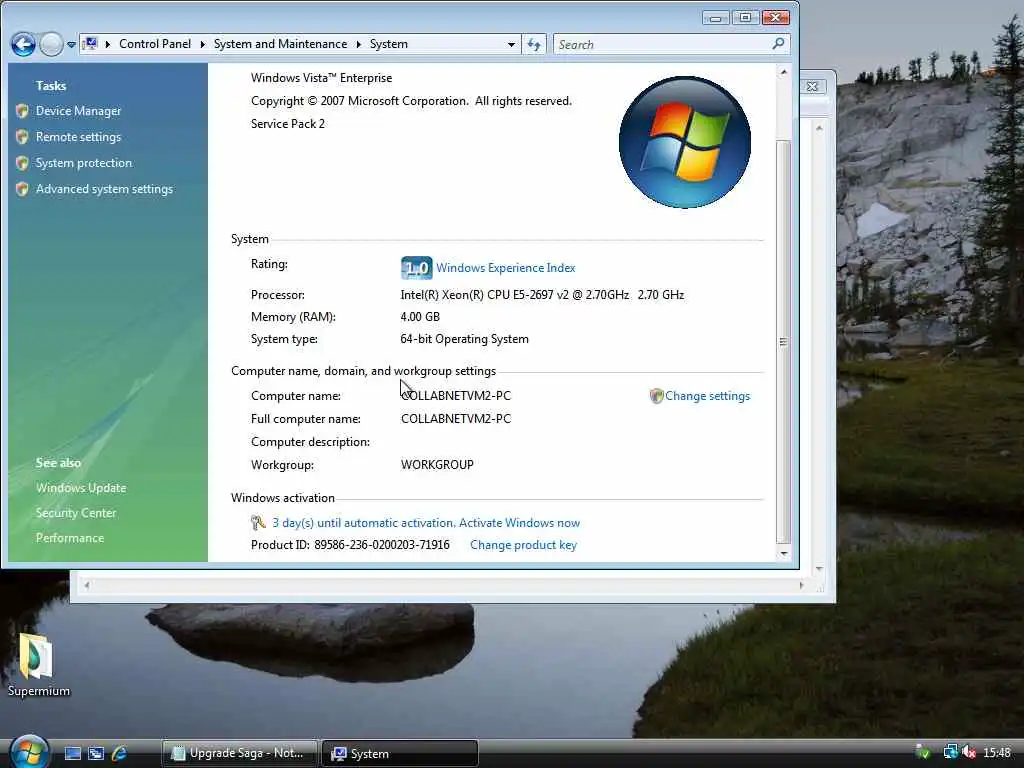Select System and Maintenance breadcrumb
Screen dimensions: 1024x768
280,44
